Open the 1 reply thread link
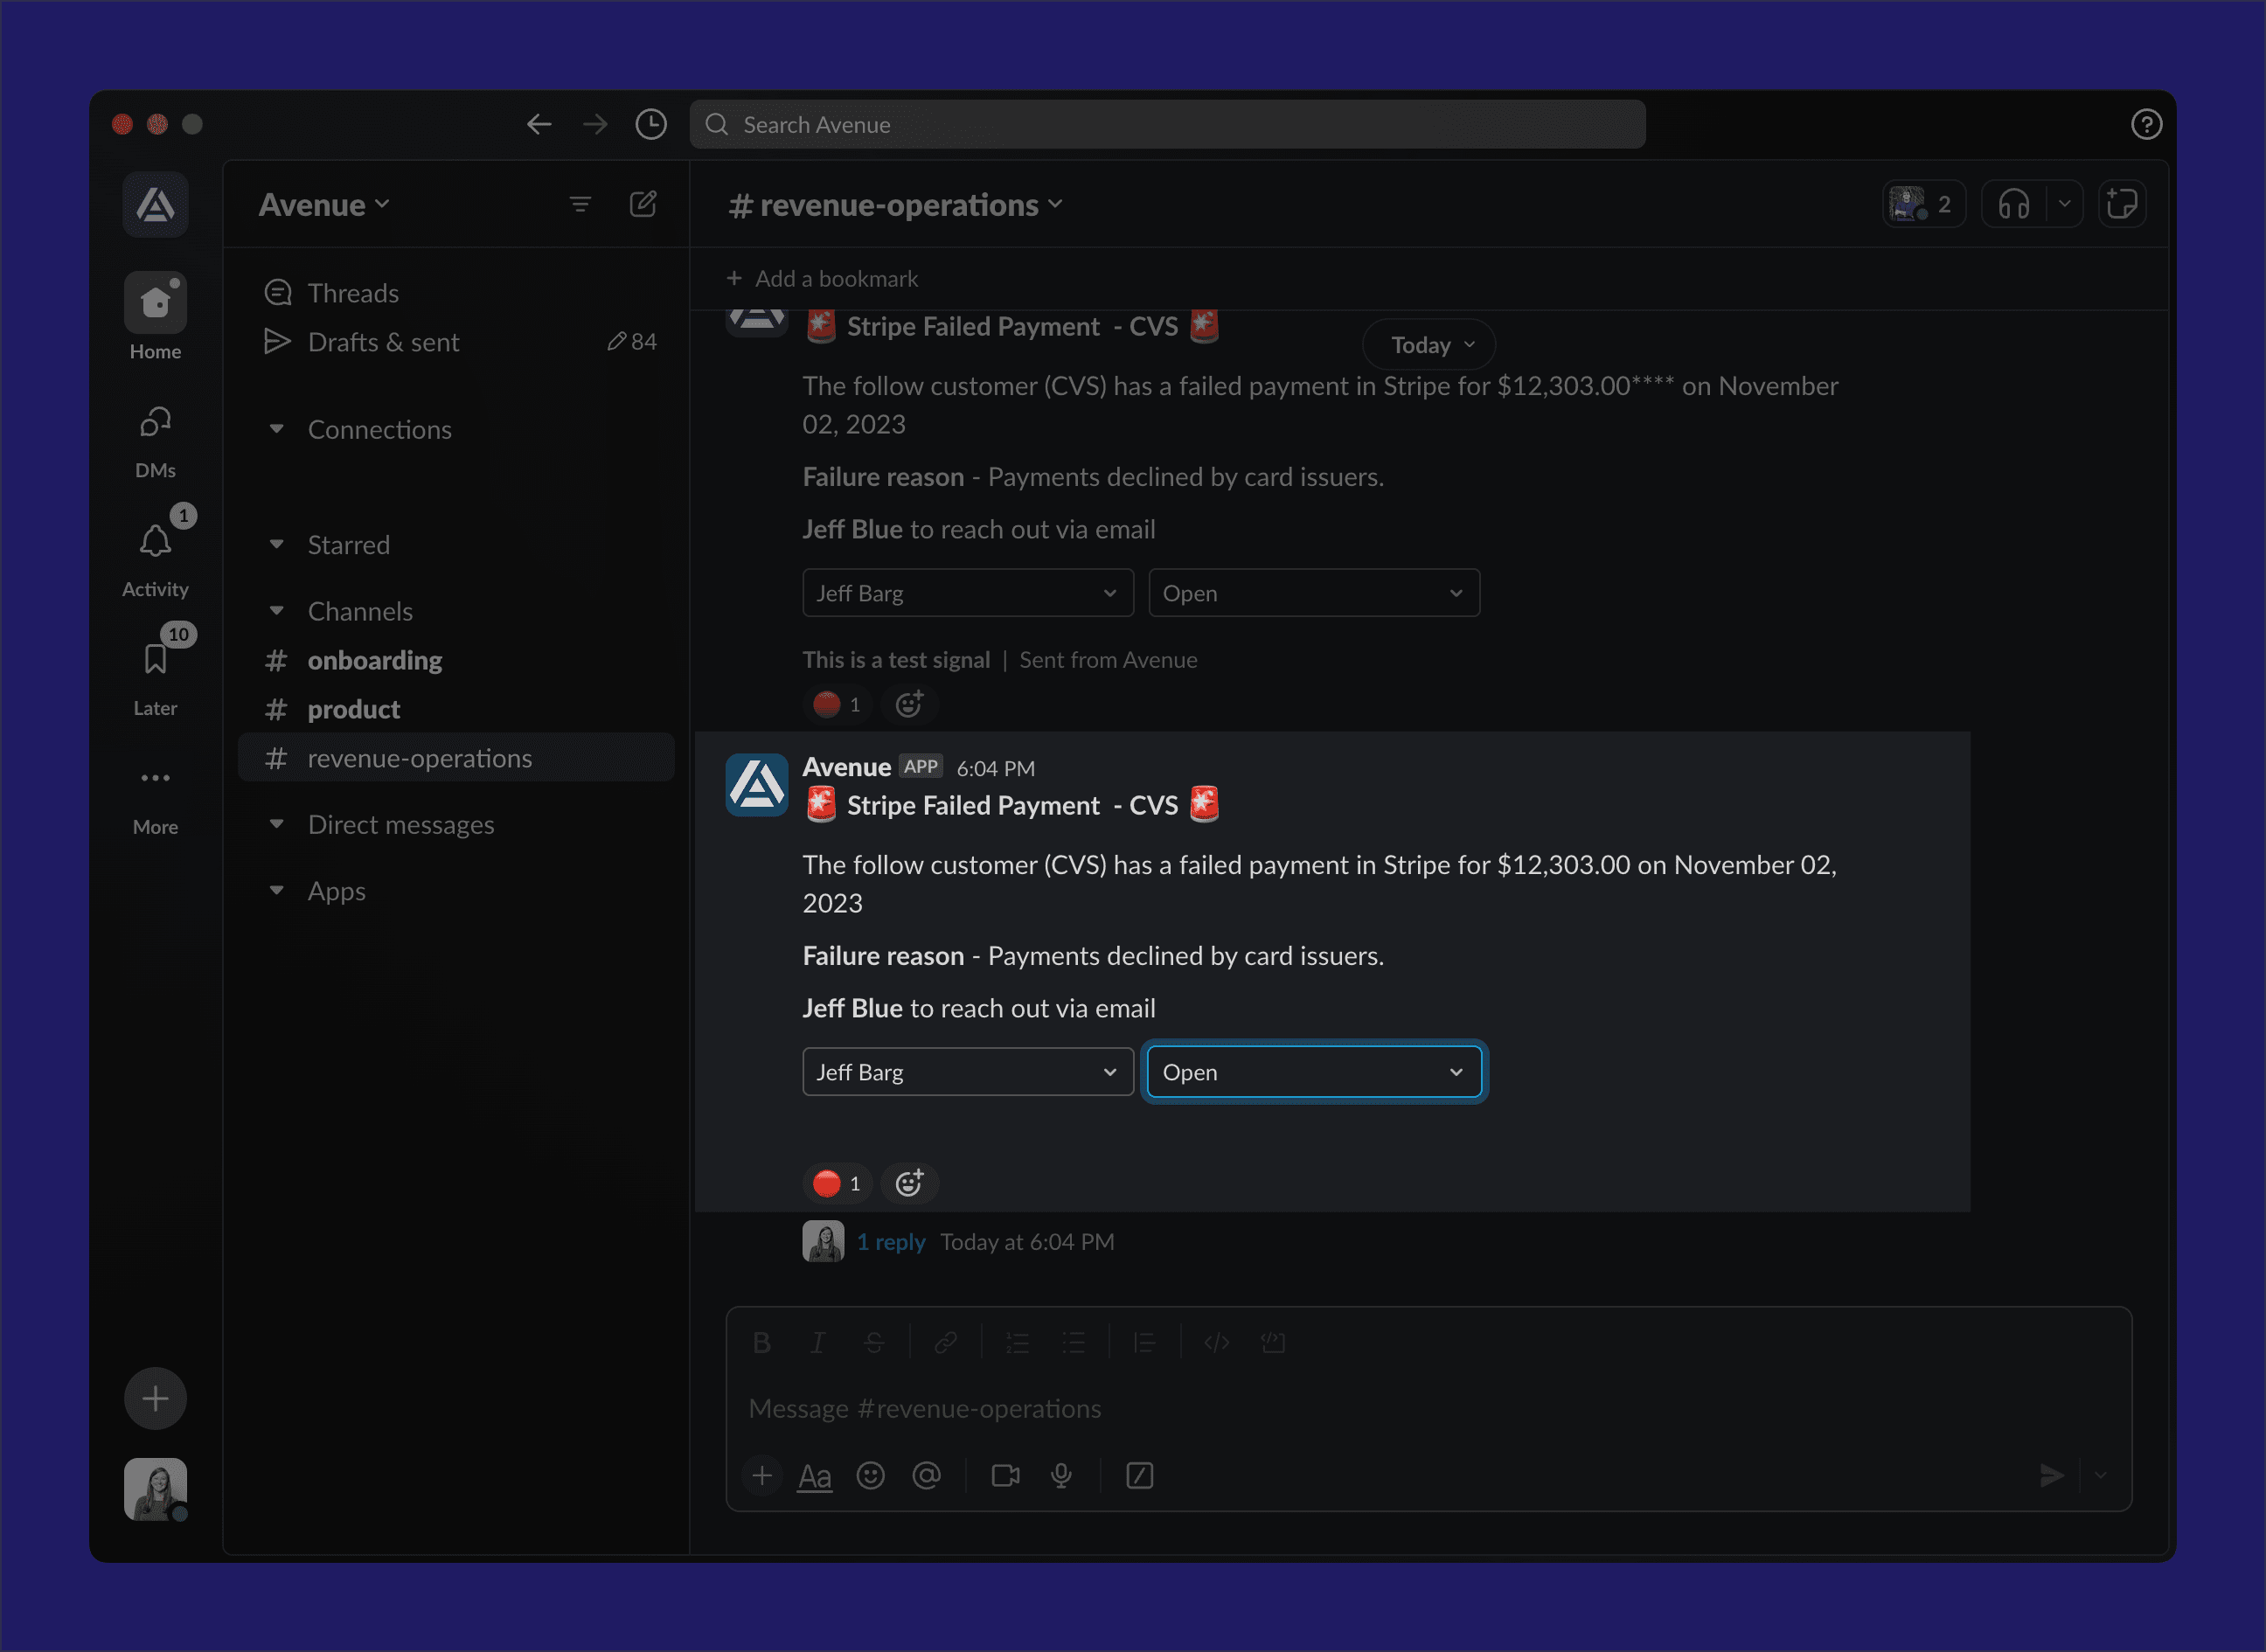Image resolution: width=2266 pixels, height=1652 pixels. [x=890, y=1241]
